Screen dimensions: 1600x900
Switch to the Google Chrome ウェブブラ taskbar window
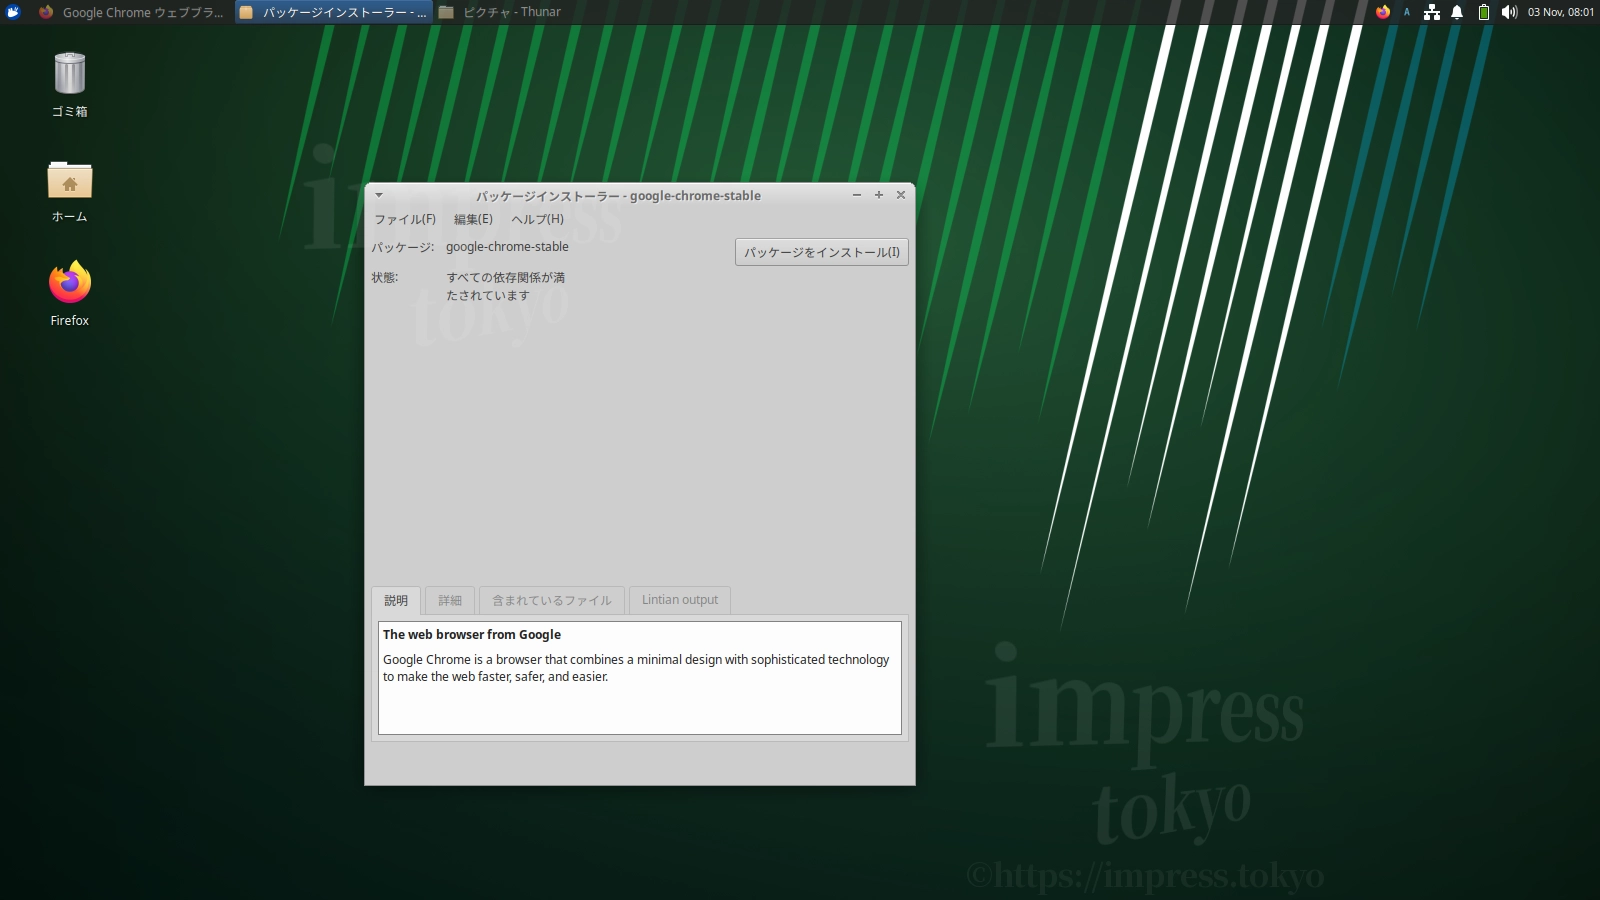pyautogui.click(x=132, y=12)
